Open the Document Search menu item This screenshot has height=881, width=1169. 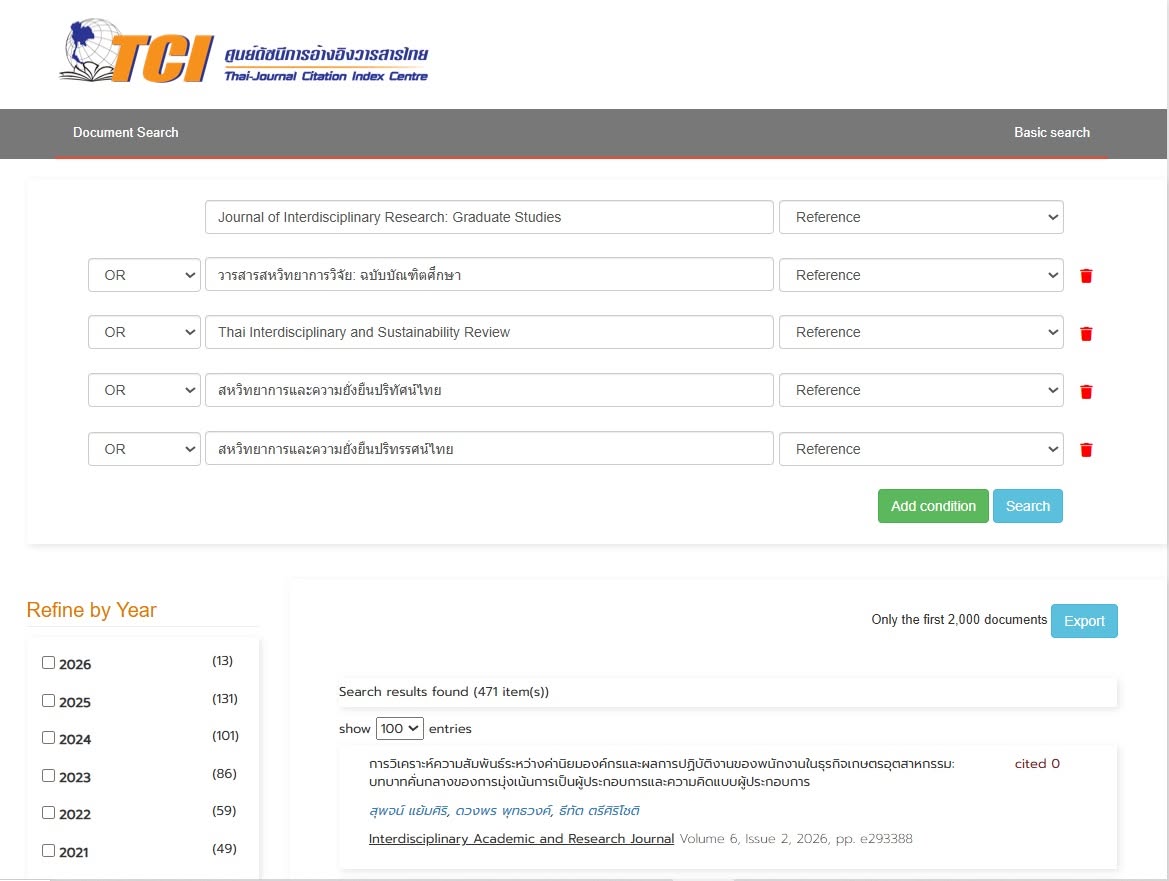pos(125,132)
